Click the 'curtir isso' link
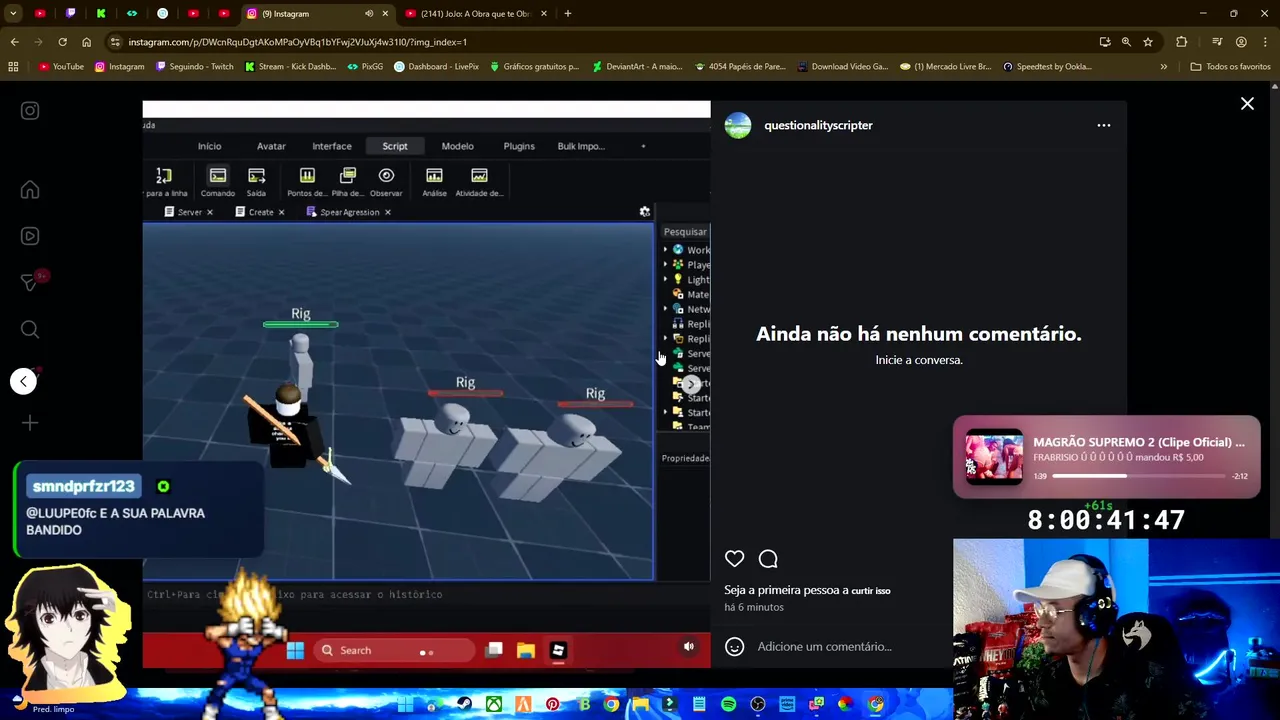This screenshot has height=720, width=1280. tap(870, 591)
